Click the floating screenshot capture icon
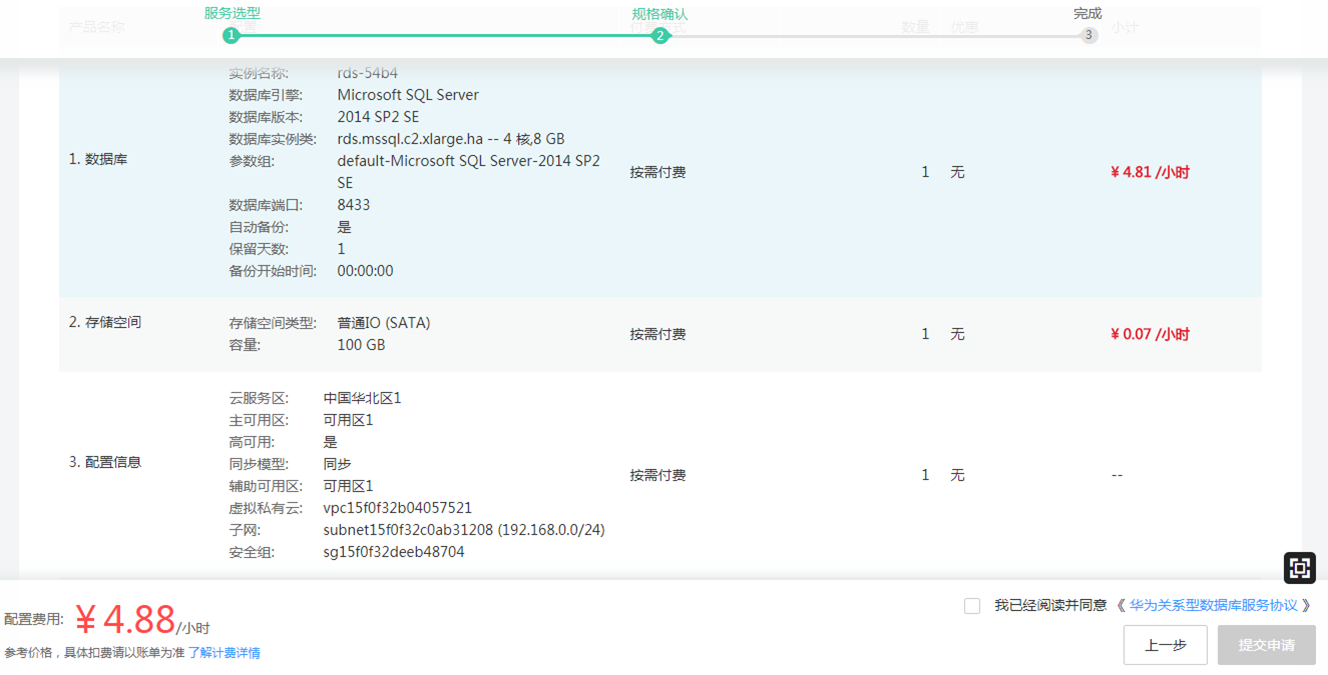 click(x=1299, y=568)
